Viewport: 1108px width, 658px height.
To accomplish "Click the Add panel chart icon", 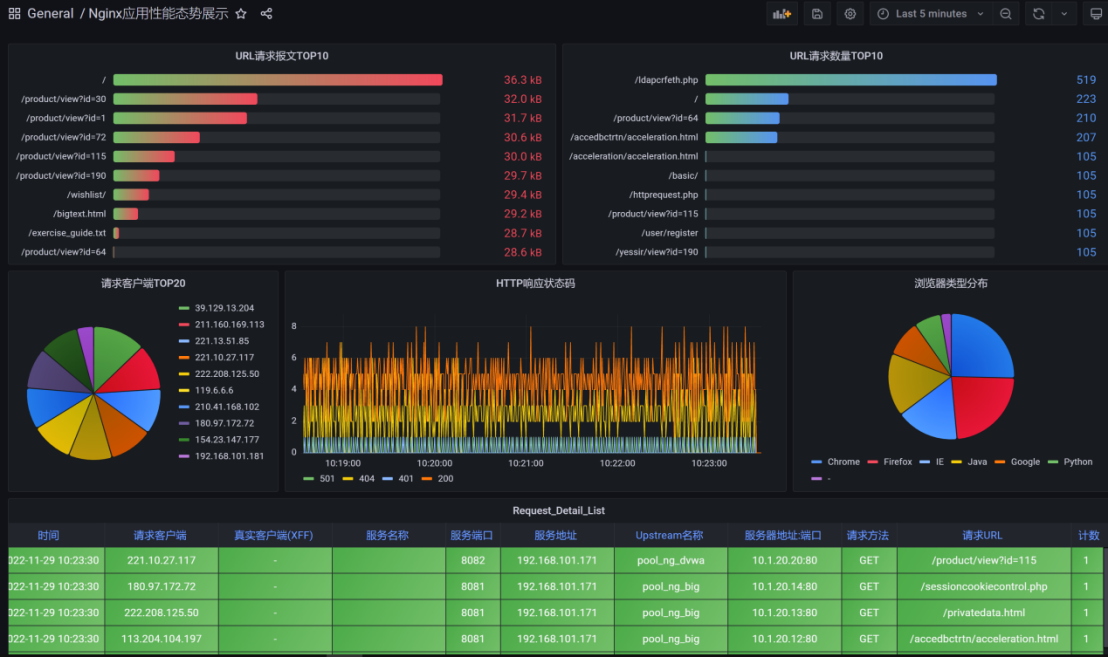I will click(x=782, y=13).
